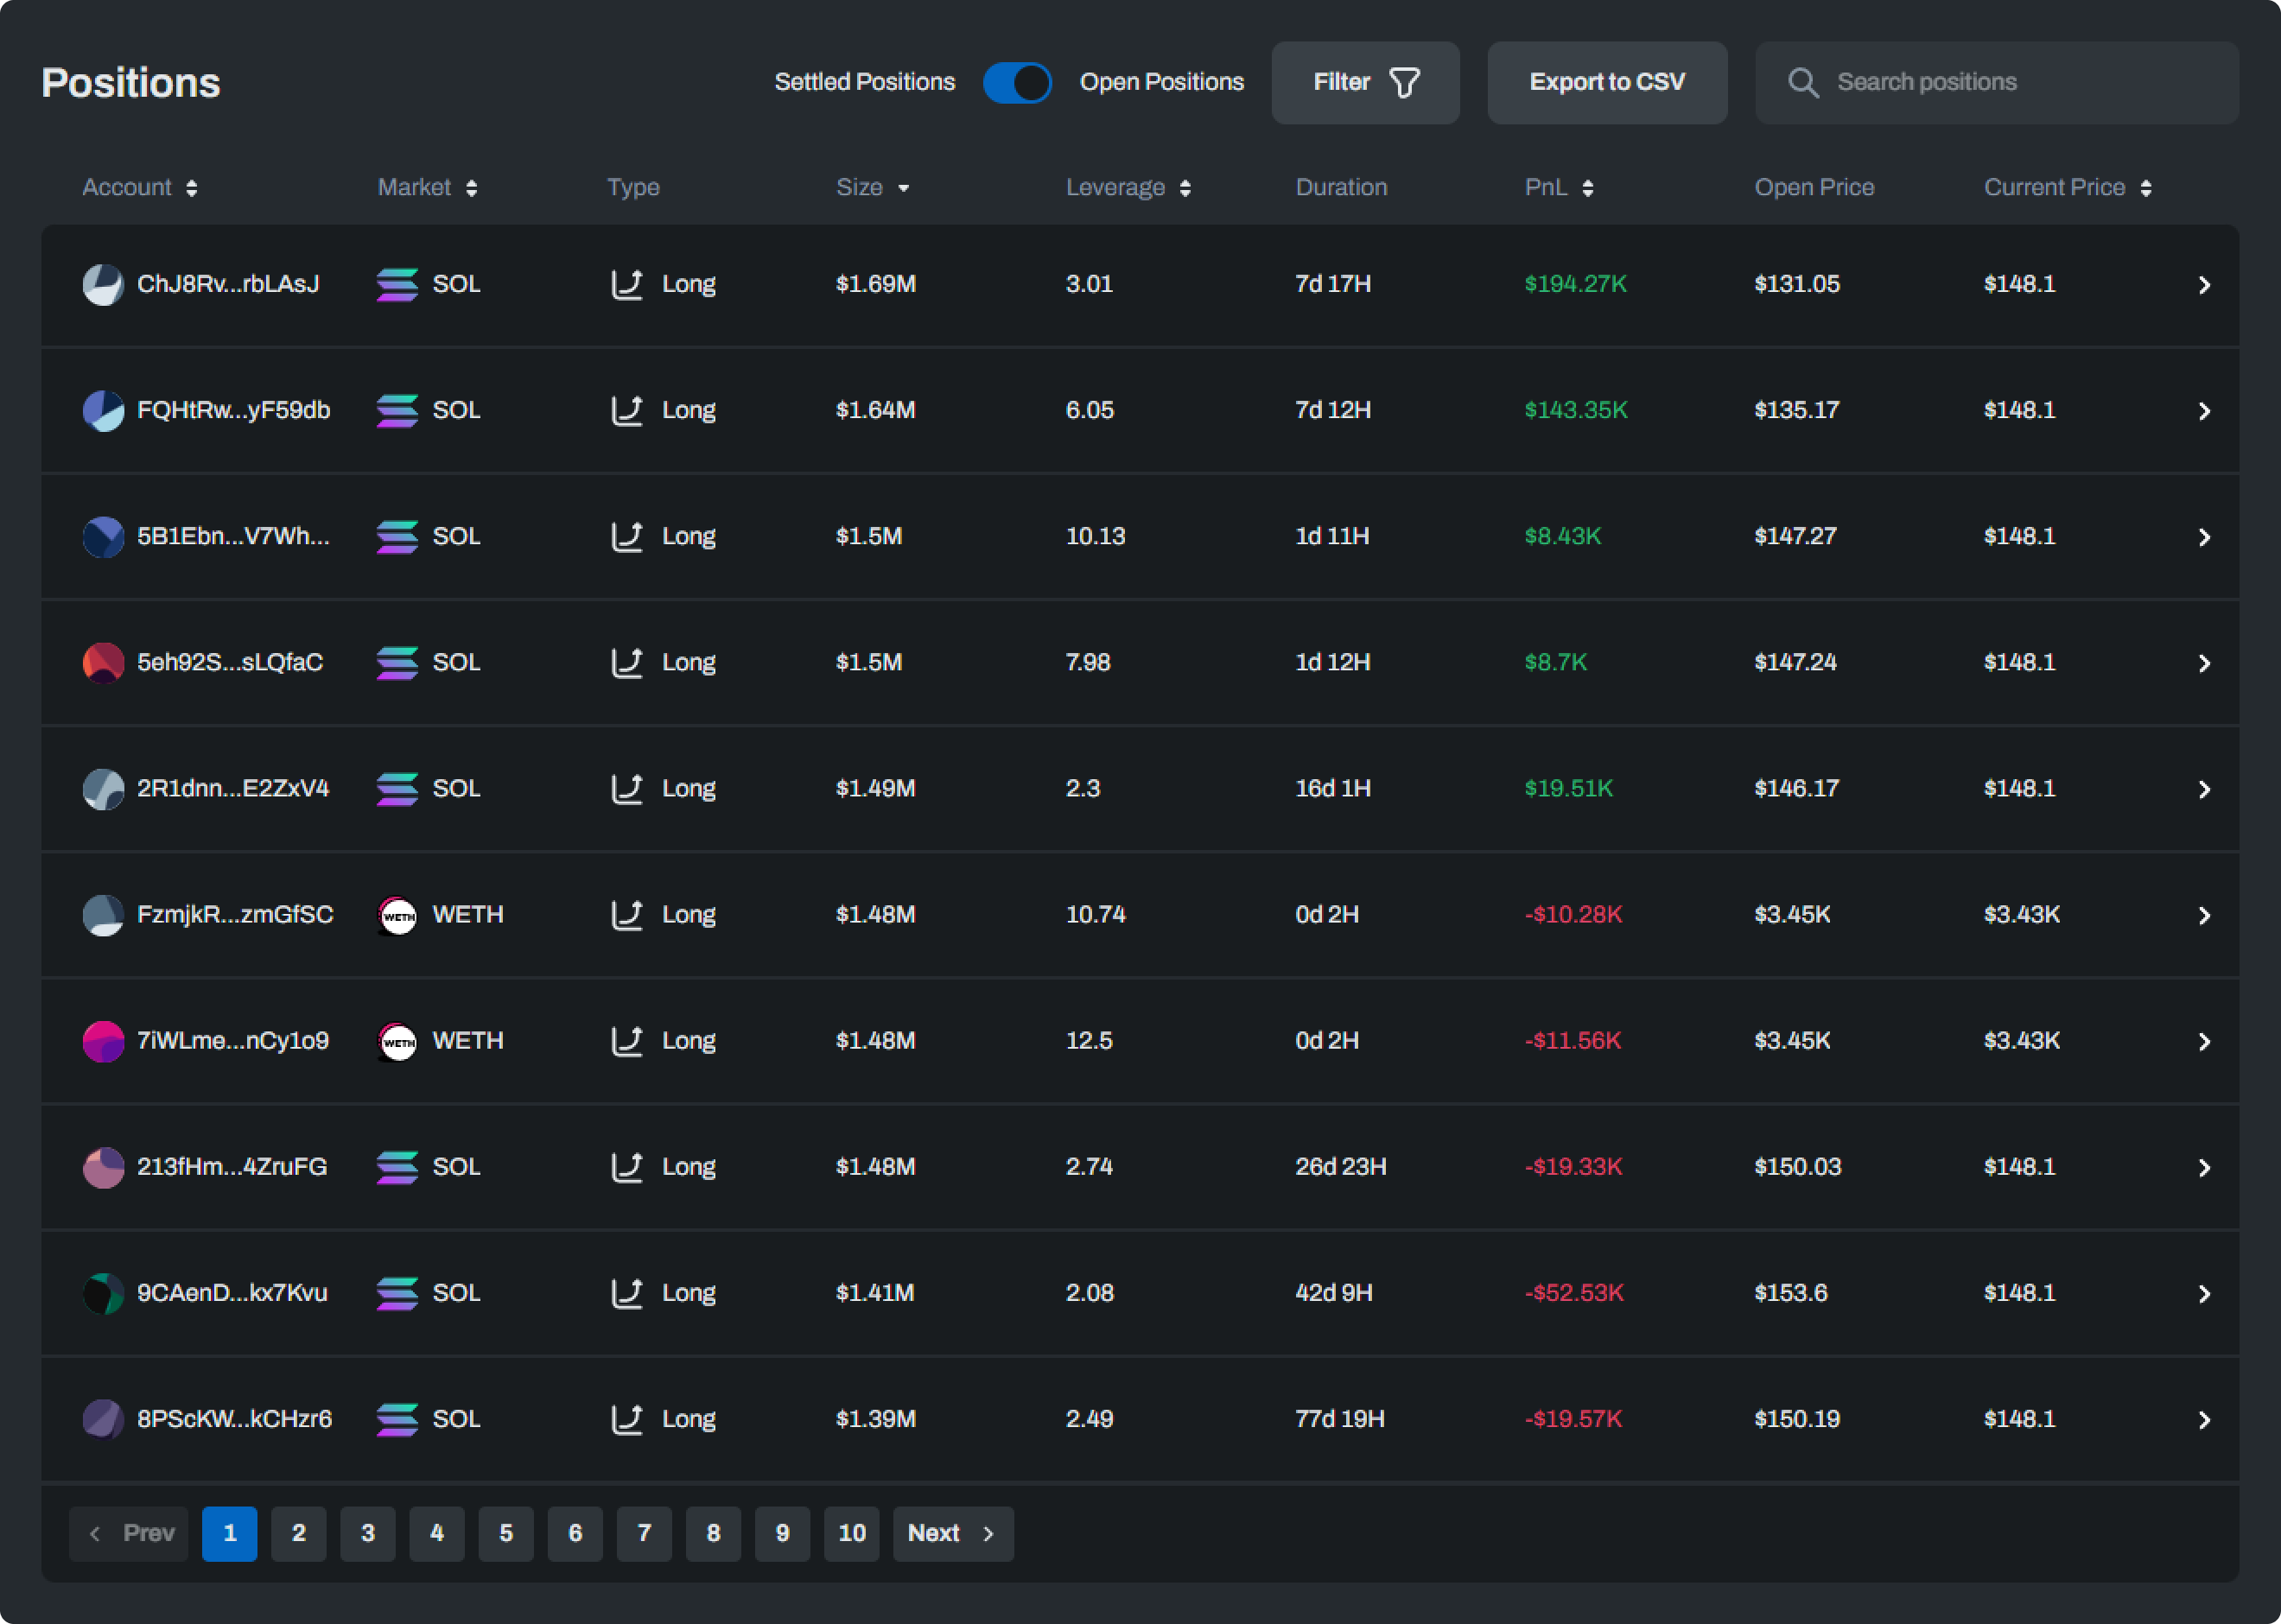Click avatar of 5B1Ebn...V7Wh account
Image resolution: width=2281 pixels, height=1624 pixels.
tap(103, 536)
